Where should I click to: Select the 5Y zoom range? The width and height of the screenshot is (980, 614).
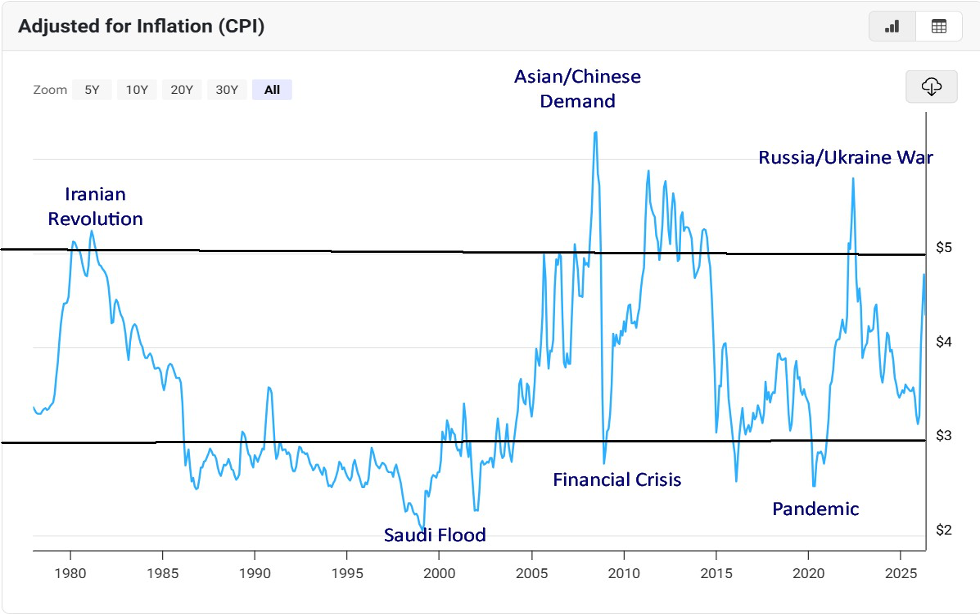tap(92, 89)
